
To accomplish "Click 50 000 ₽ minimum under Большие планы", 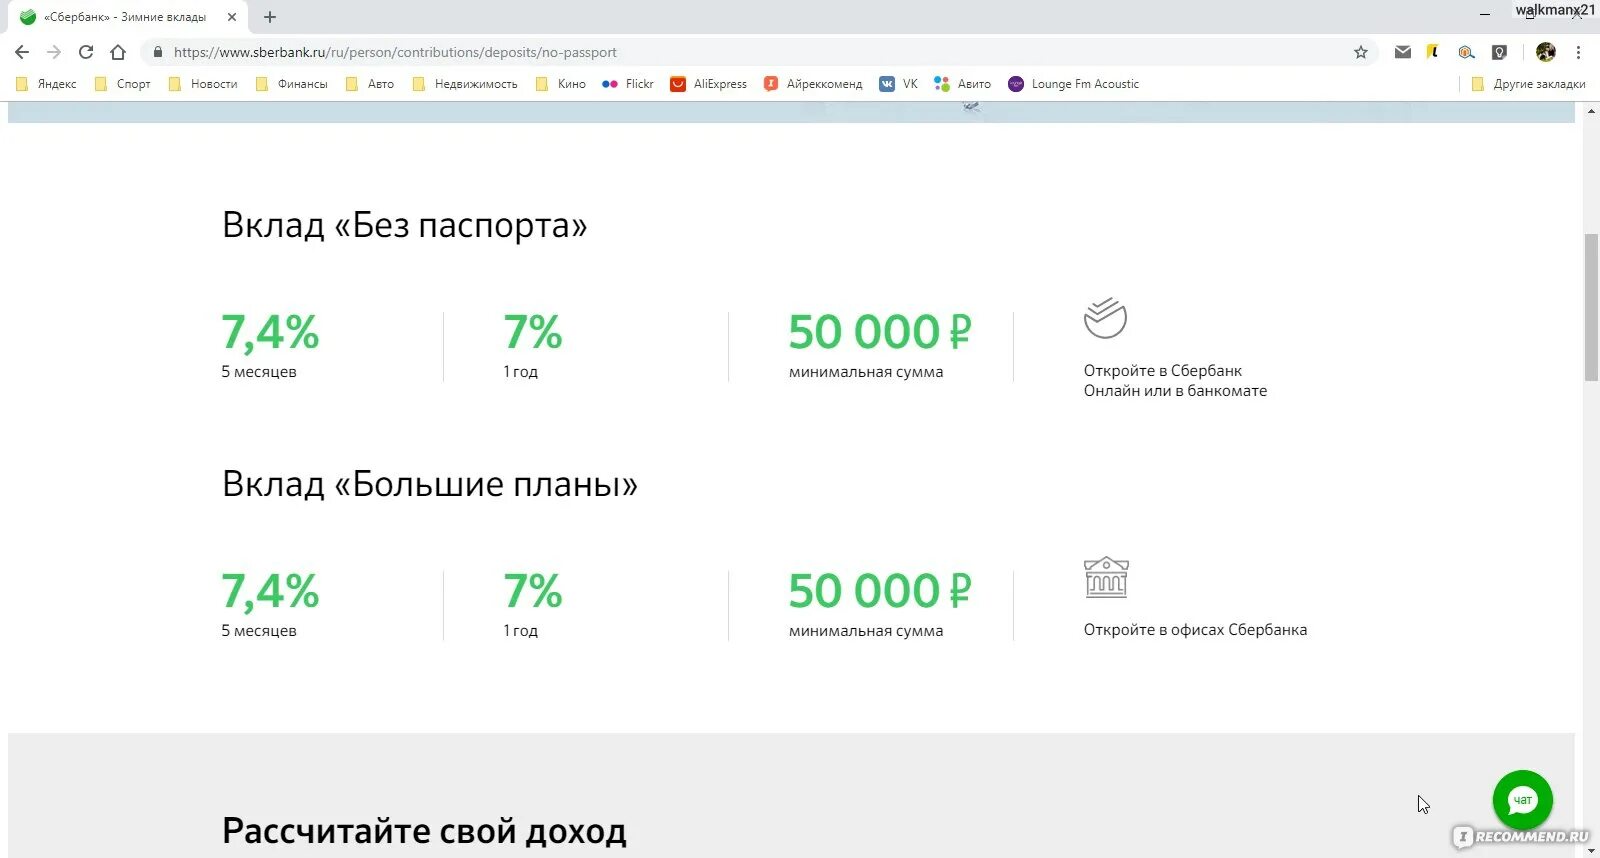I will [x=880, y=591].
